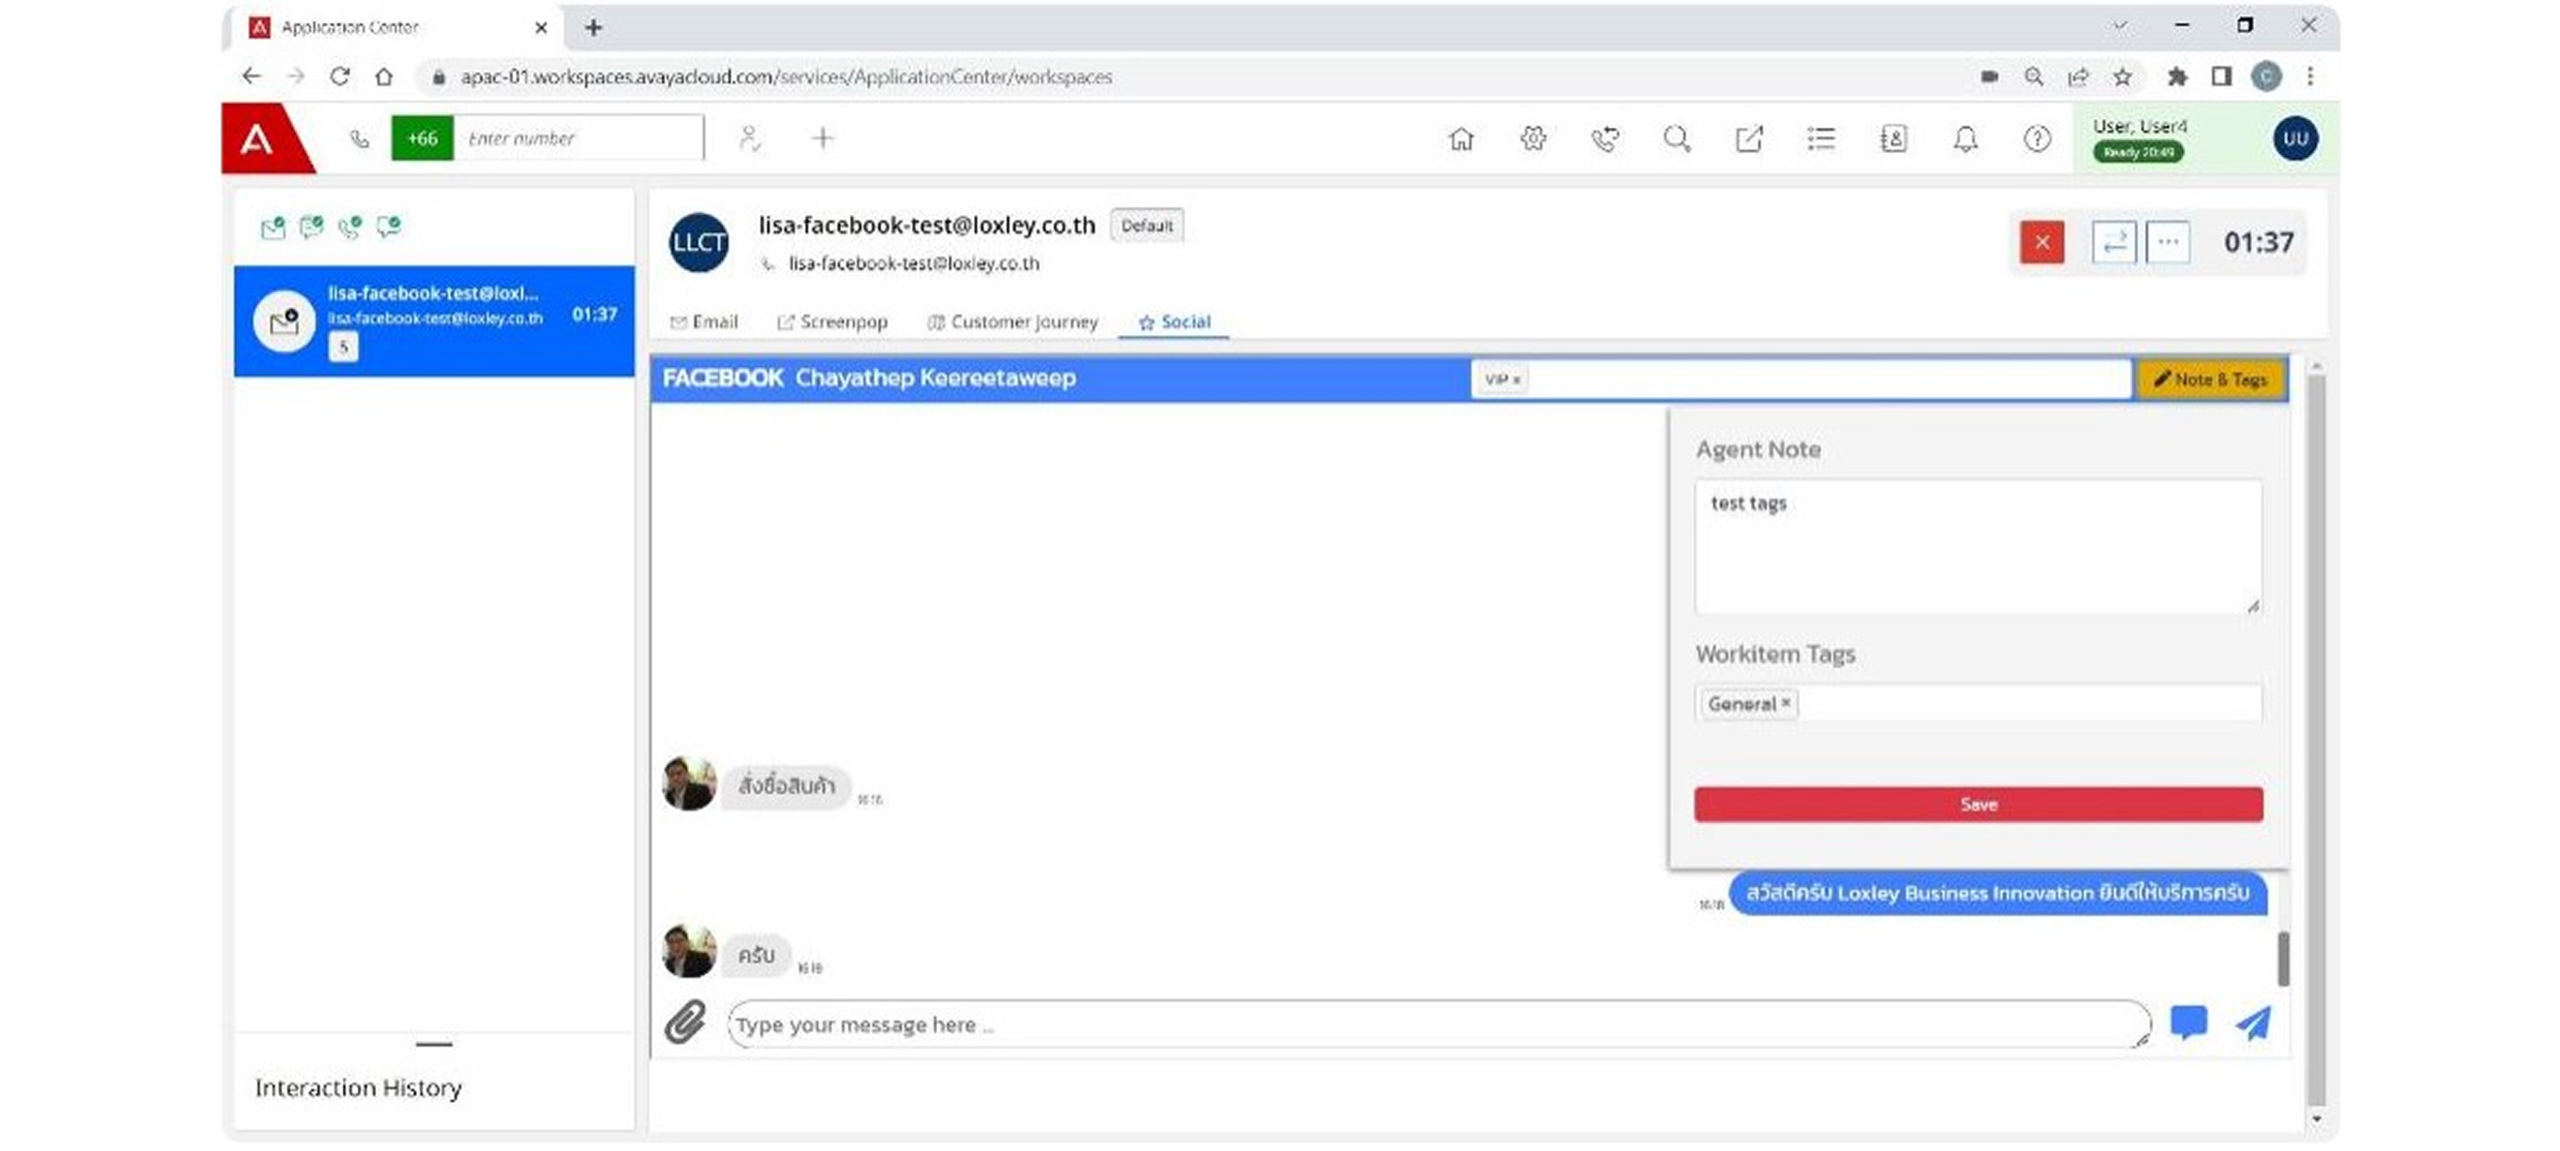Send message with paper plane icon
The width and height of the screenshot is (2560, 1151).
point(2253,1023)
